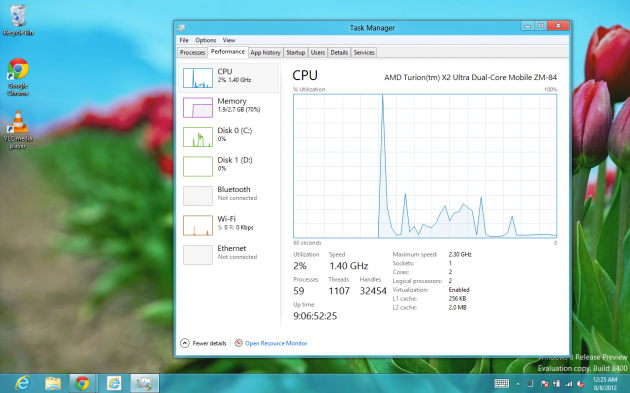Viewport: 630px width, 393px height.
Task: Open the View menu
Action: [x=229, y=40]
